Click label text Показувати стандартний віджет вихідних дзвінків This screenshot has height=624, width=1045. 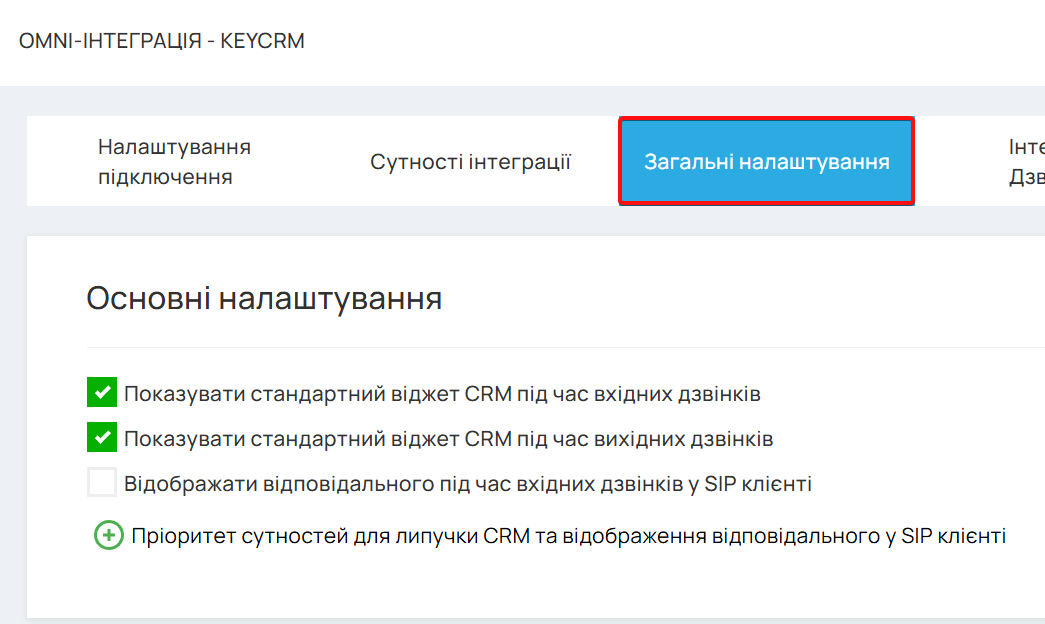[x=449, y=439]
